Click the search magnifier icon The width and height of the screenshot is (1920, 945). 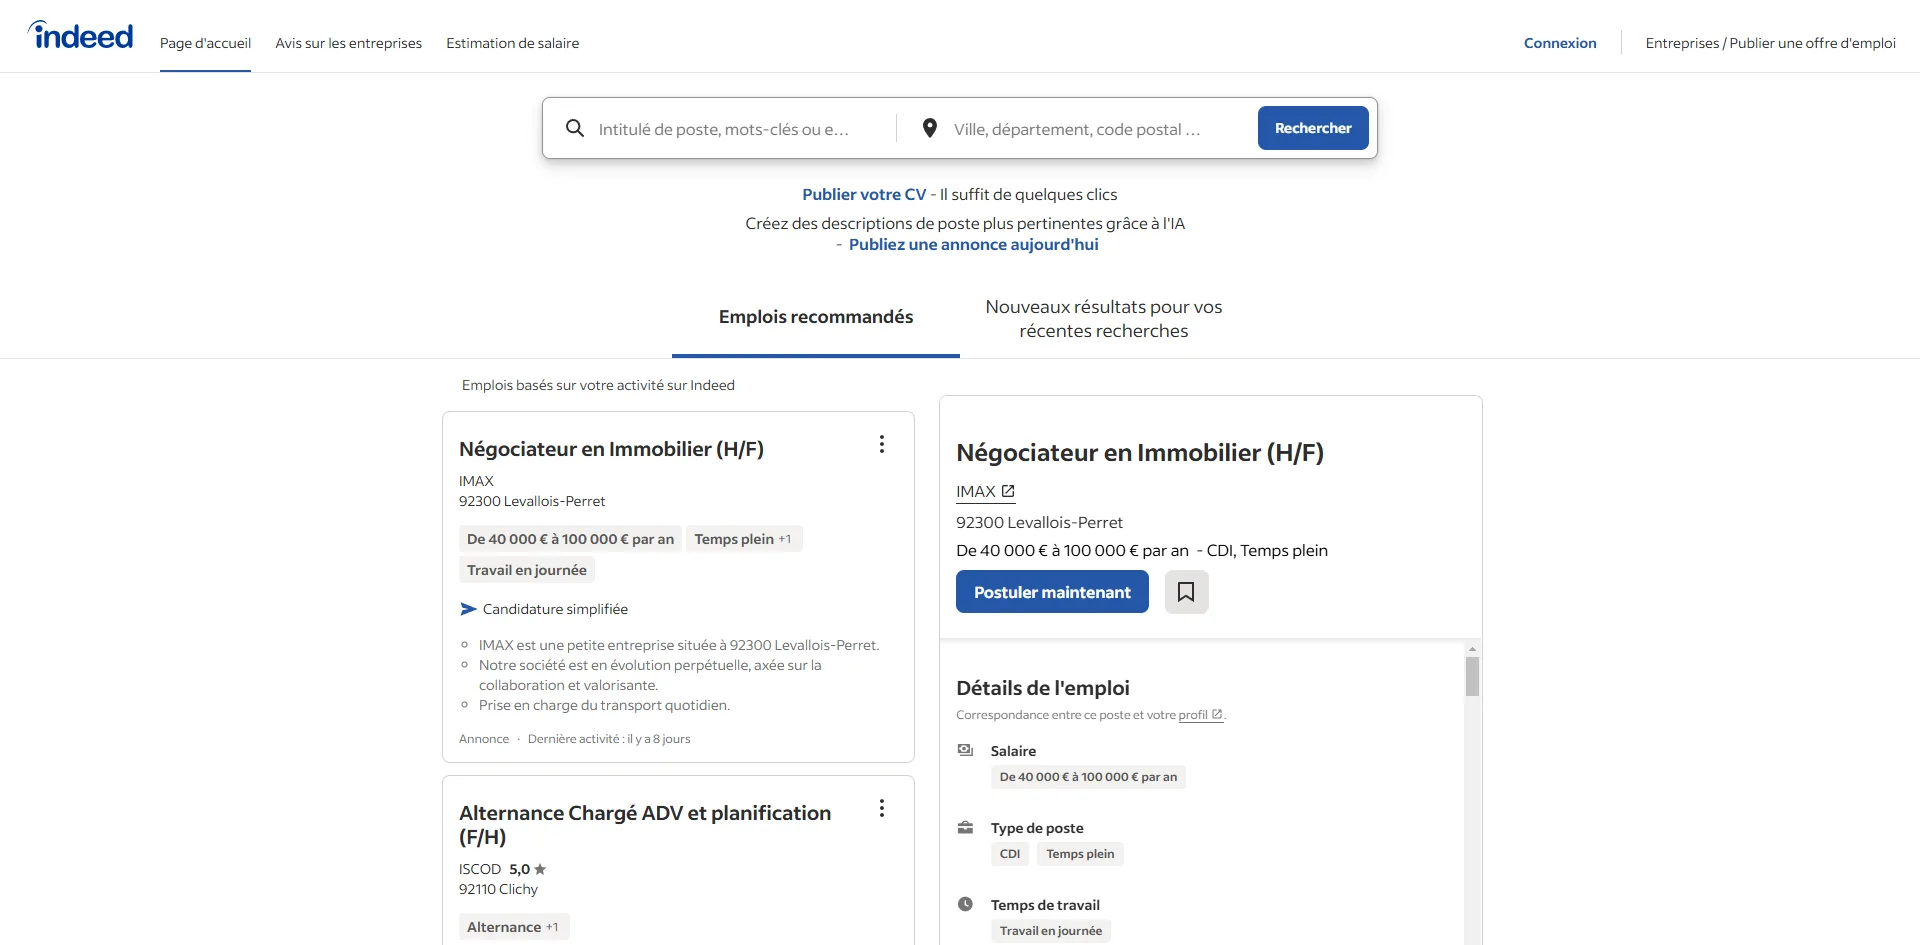pyautogui.click(x=575, y=128)
